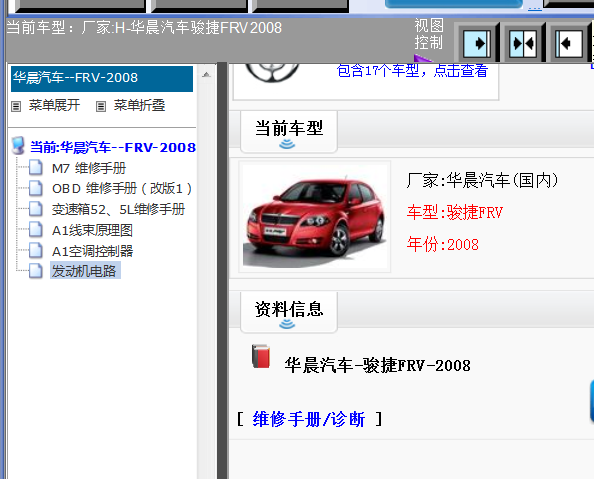Open A1空调控制器 entry
594x479 pixels.
92,251
